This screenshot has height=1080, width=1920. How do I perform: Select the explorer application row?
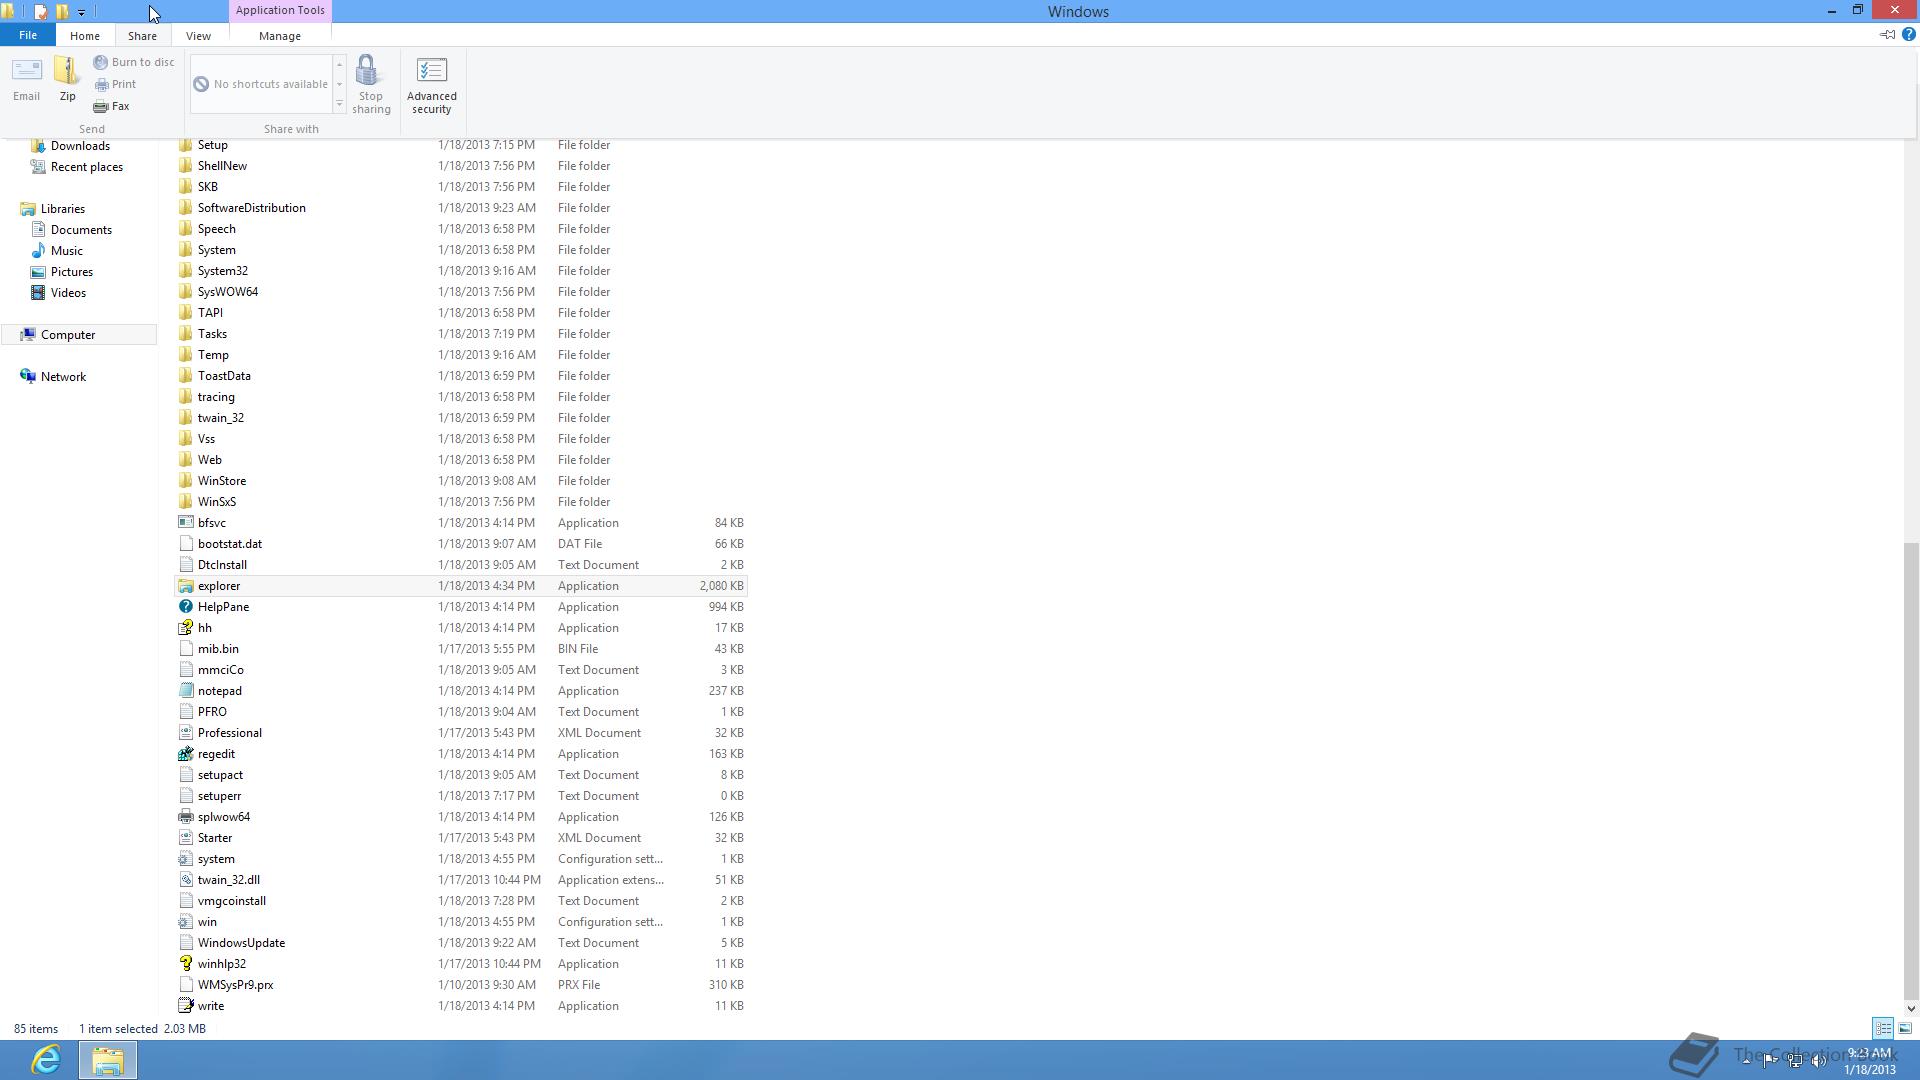click(461, 586)
